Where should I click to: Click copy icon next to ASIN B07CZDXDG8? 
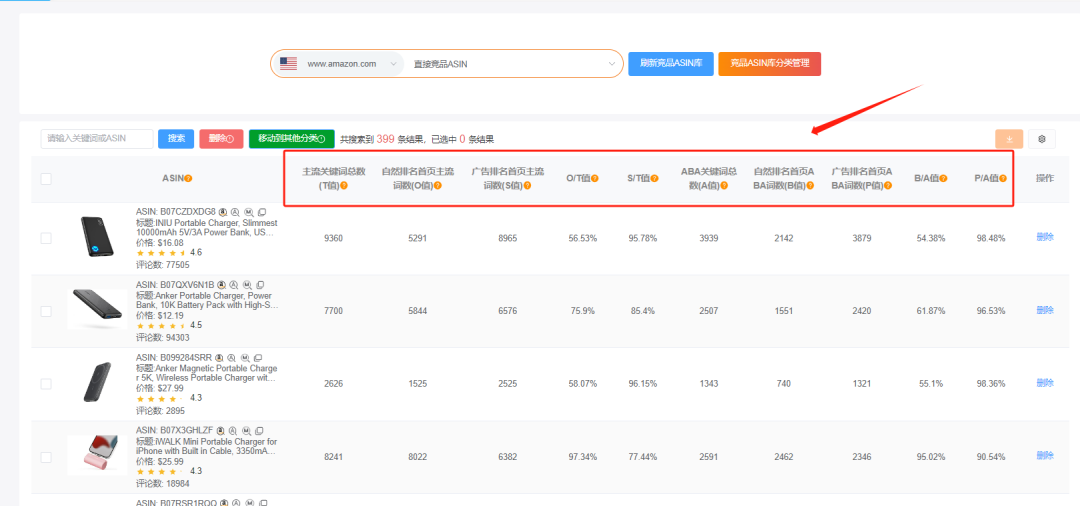point(262,211)
